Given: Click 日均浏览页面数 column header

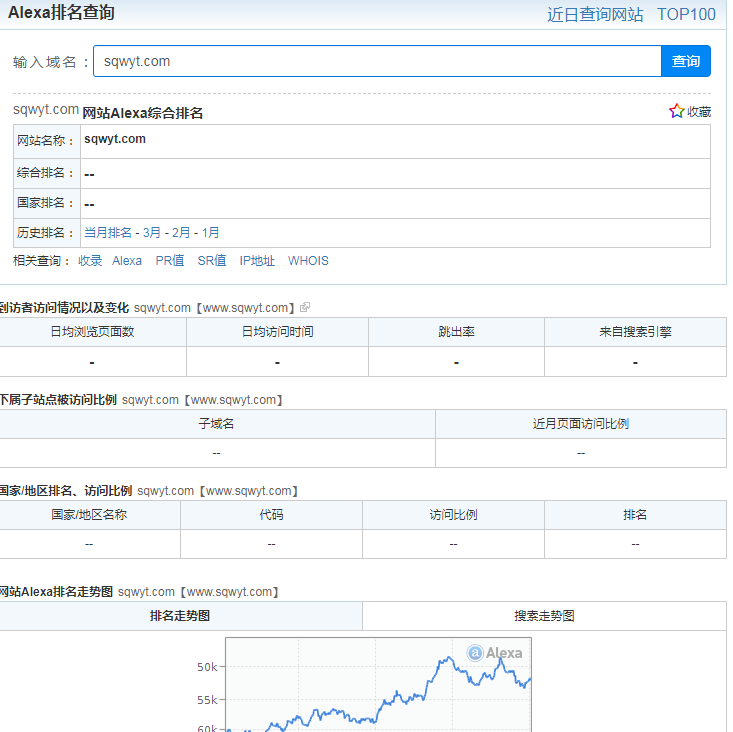Looking at the screenshot, I should (93, 332).
